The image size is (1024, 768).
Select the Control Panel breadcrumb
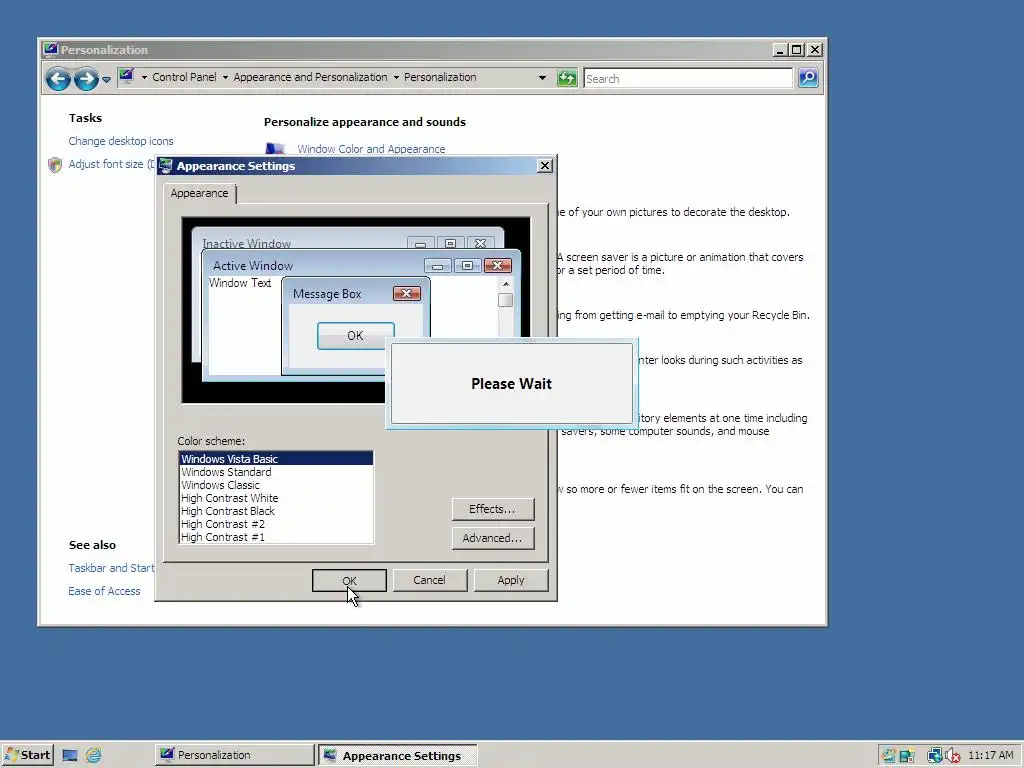tap(184, 77)
